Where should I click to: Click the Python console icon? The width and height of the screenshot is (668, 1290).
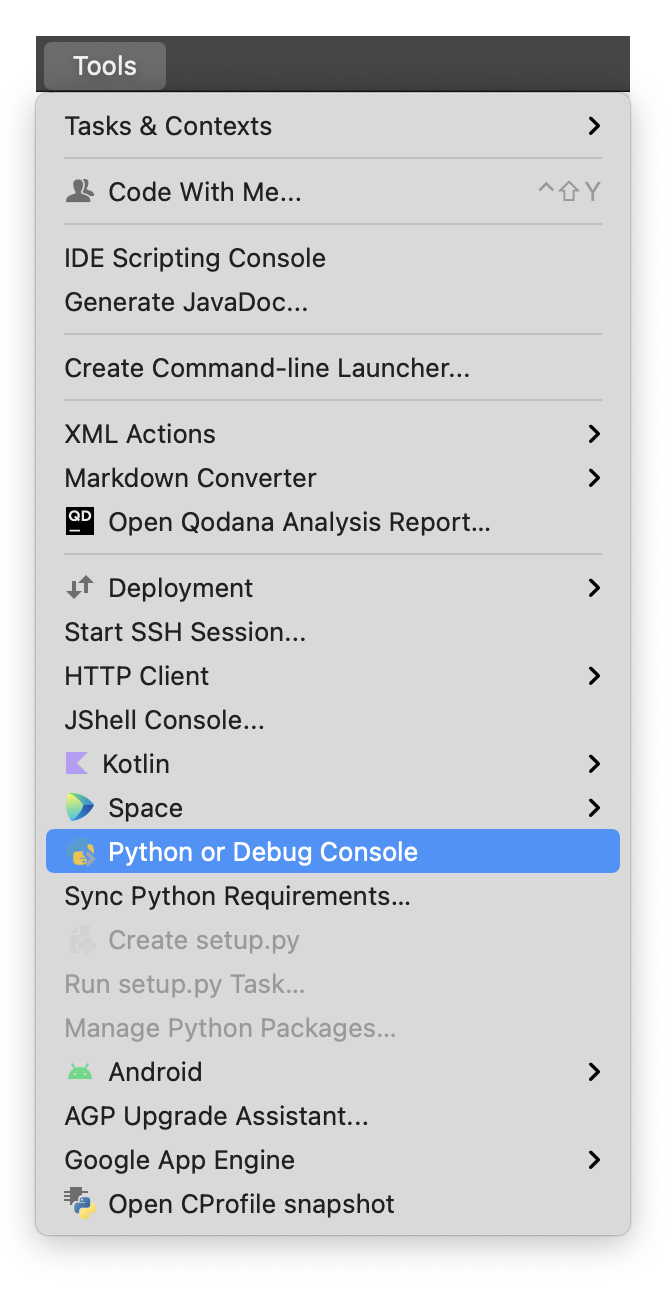(x=80, y=852)
